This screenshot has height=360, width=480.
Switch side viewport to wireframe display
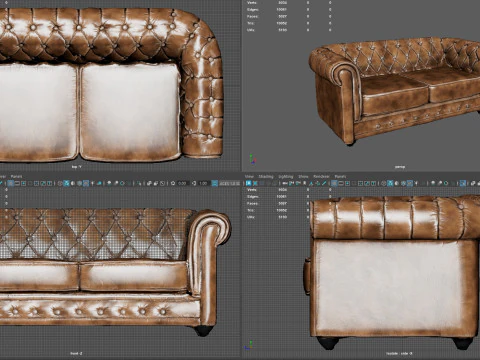[x=383, y=183]
